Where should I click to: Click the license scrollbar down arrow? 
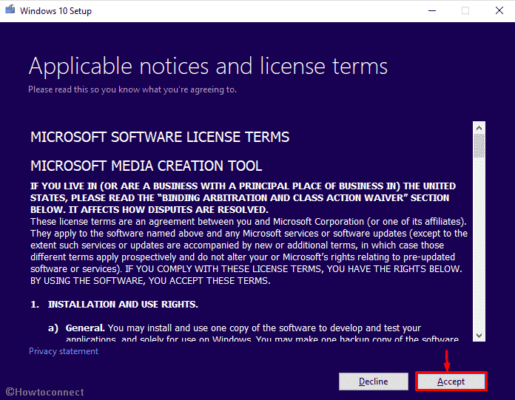[x=479, y=335]
